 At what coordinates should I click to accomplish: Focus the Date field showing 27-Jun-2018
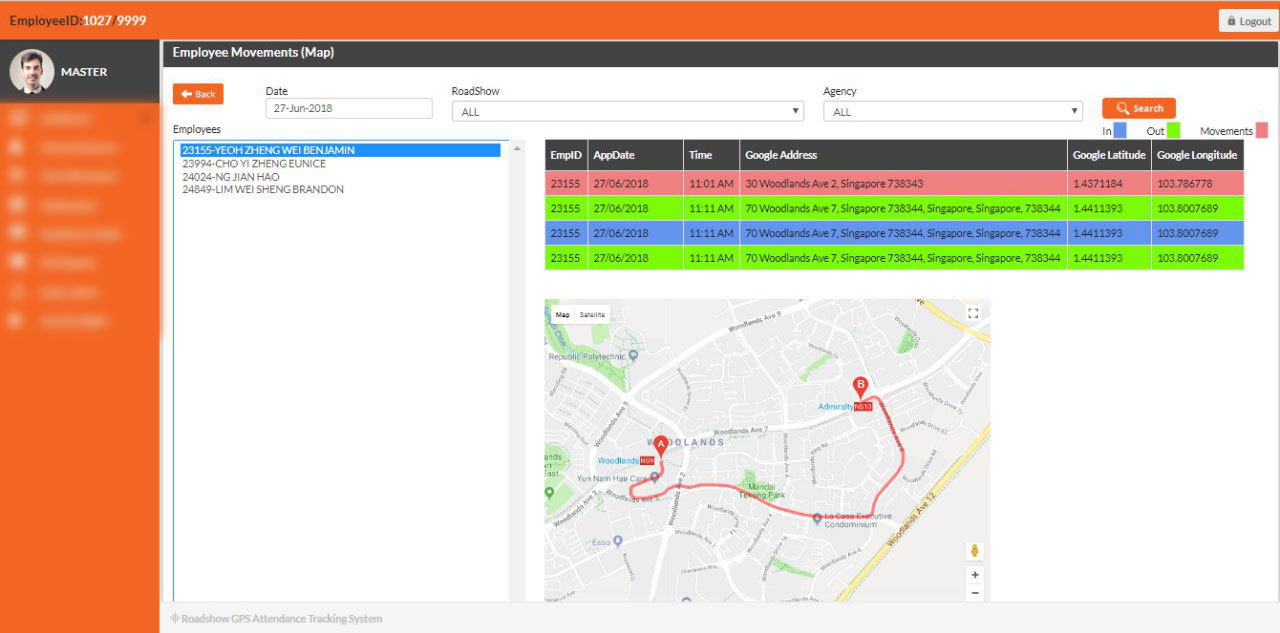pos(349,108)
